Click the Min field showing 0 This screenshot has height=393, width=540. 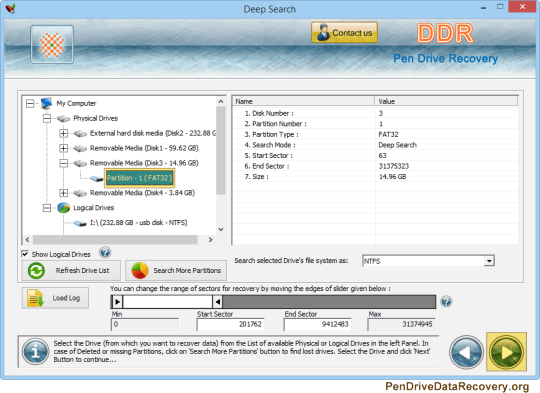145,324
